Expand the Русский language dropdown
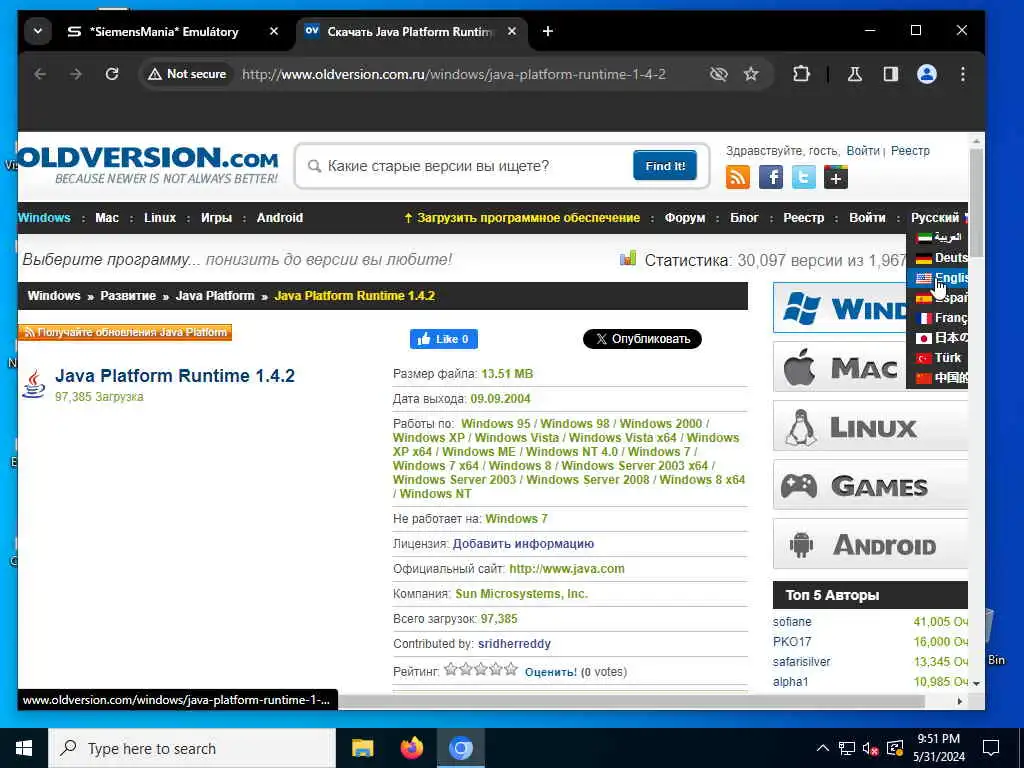The height and width of the screenshot is (768, 1024). point(937,218)
